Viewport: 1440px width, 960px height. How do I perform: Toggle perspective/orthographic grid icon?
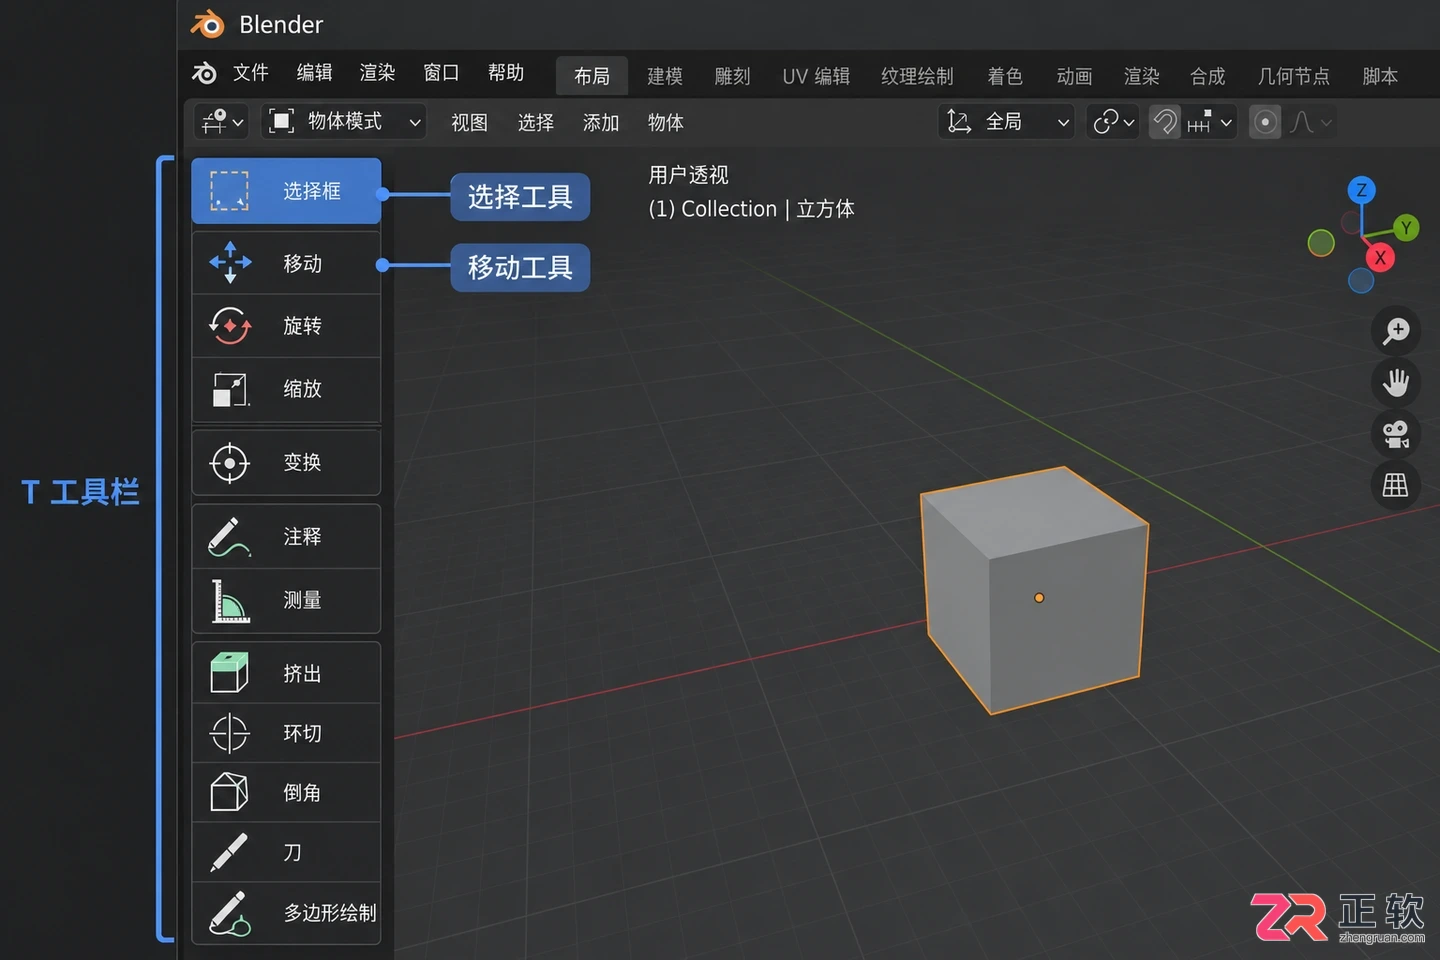(1396, 486)
